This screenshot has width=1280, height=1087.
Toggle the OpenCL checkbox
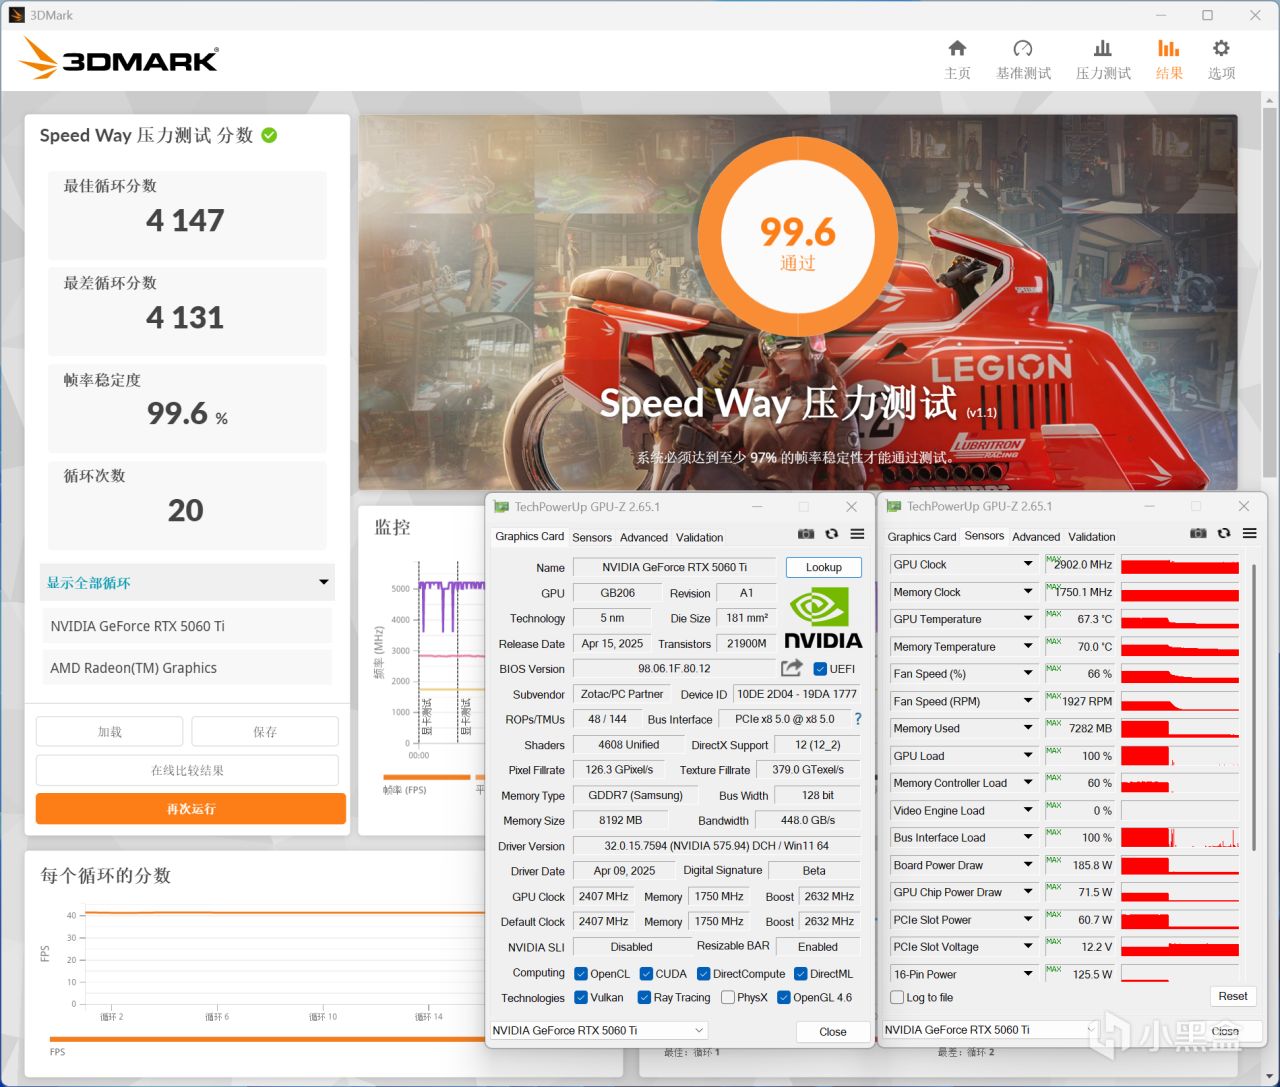coord(581,974)
